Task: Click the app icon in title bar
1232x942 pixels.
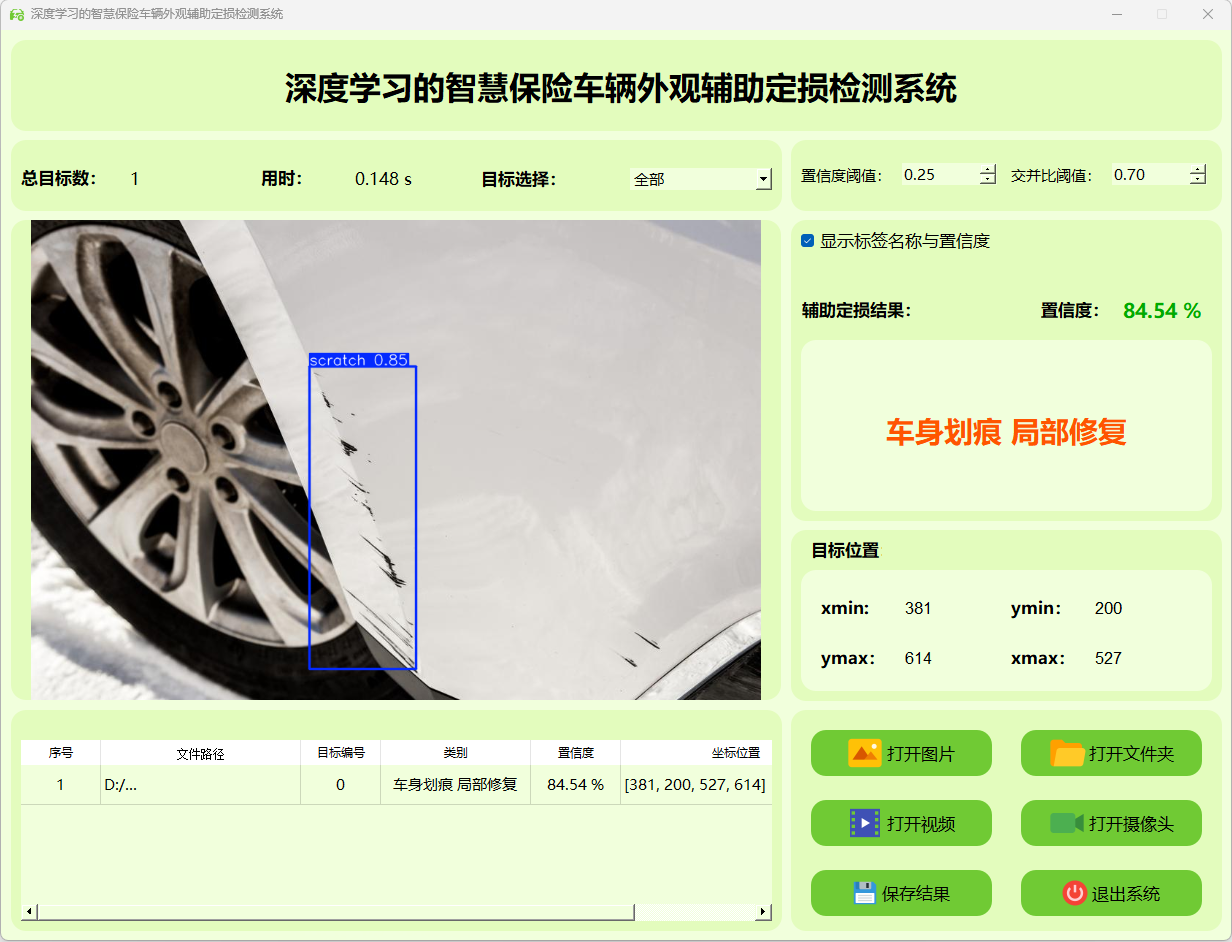Action: point(16,14)
